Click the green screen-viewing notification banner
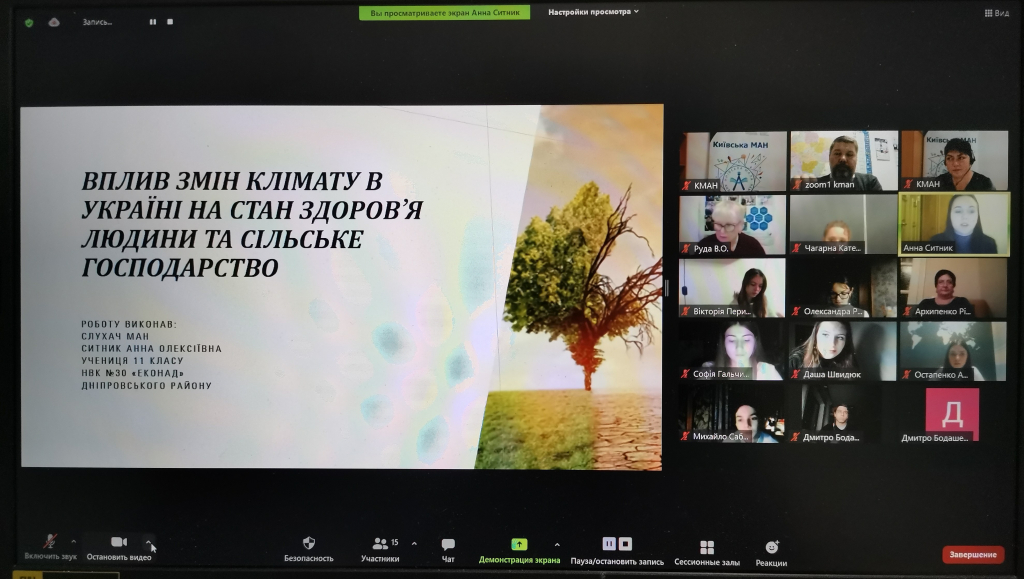Viewport: 1024px width, 579px height. point(444,12)
